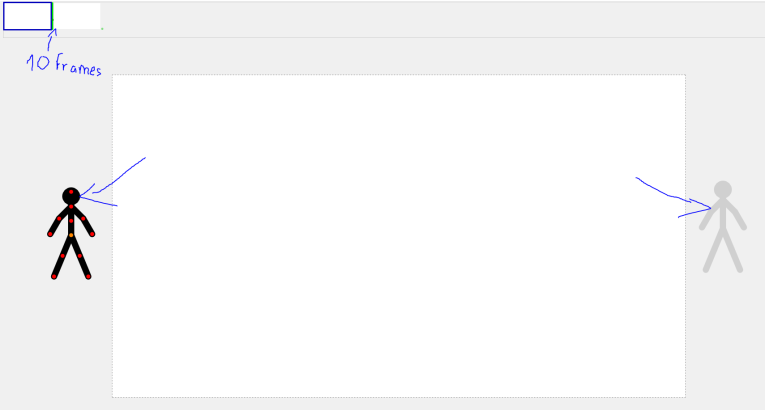Select the hand handle on the right-side arm
The height and width of the screenshot is (410, 765).
[x=92, y=234]
